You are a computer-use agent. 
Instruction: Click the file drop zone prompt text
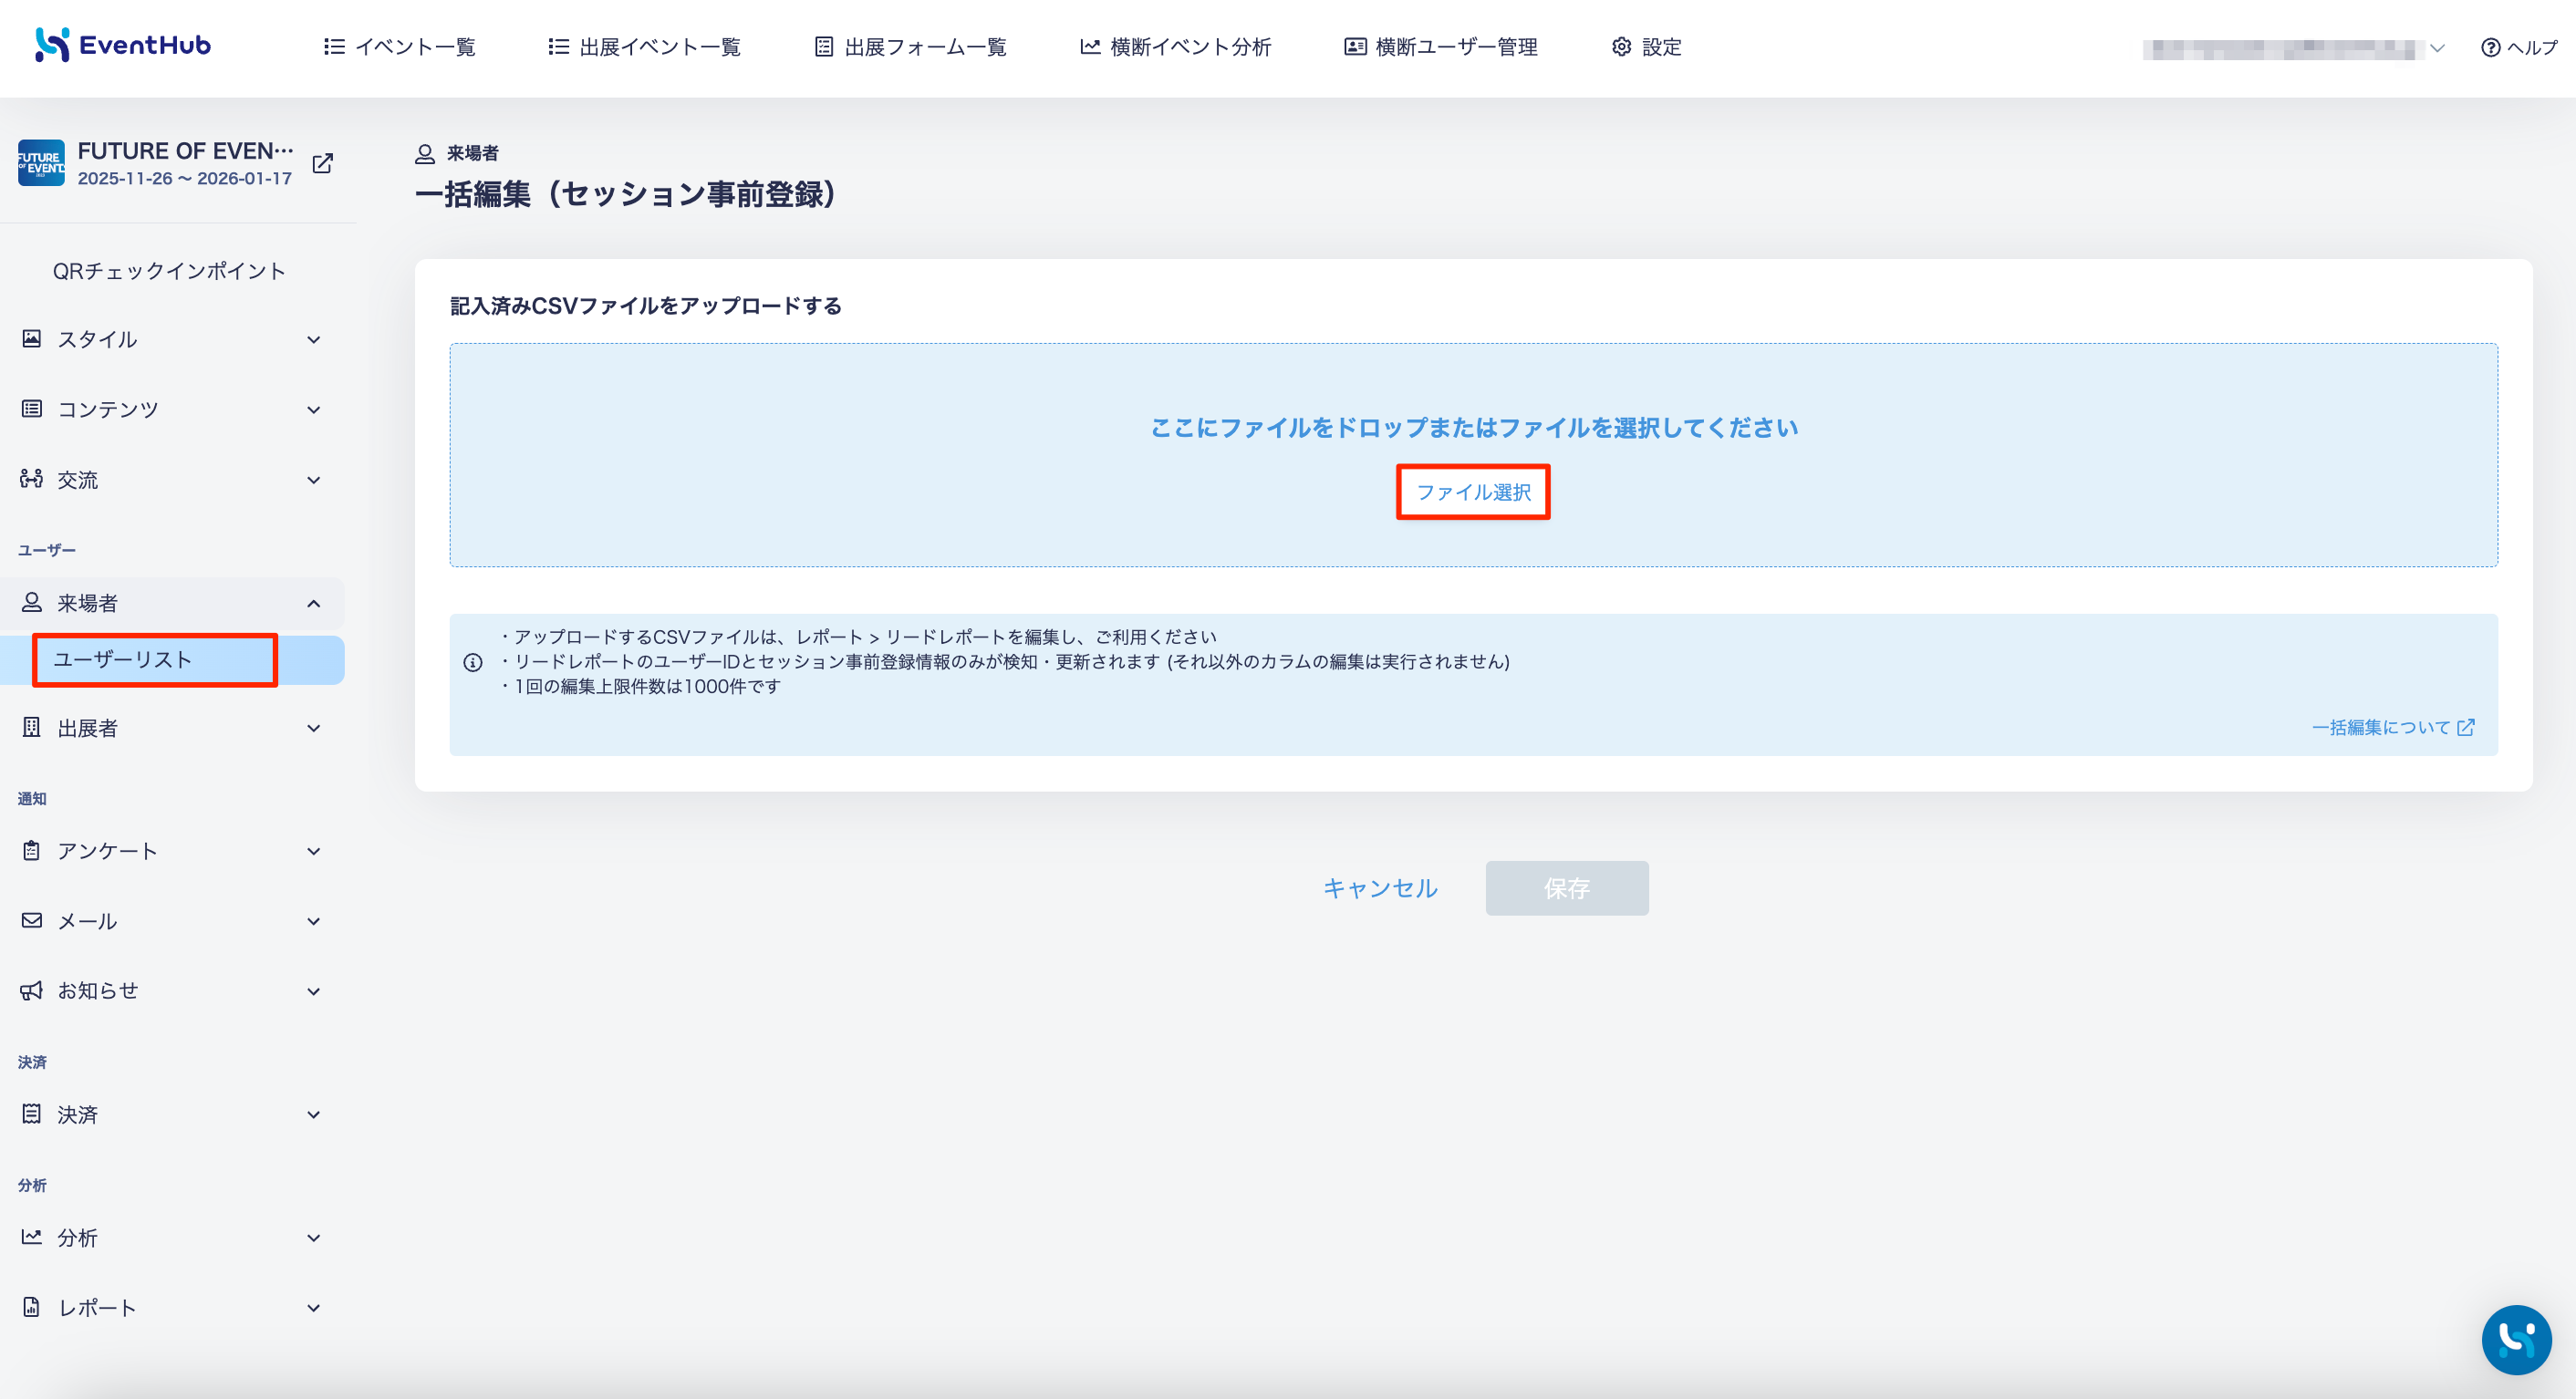pos(1474,428)
